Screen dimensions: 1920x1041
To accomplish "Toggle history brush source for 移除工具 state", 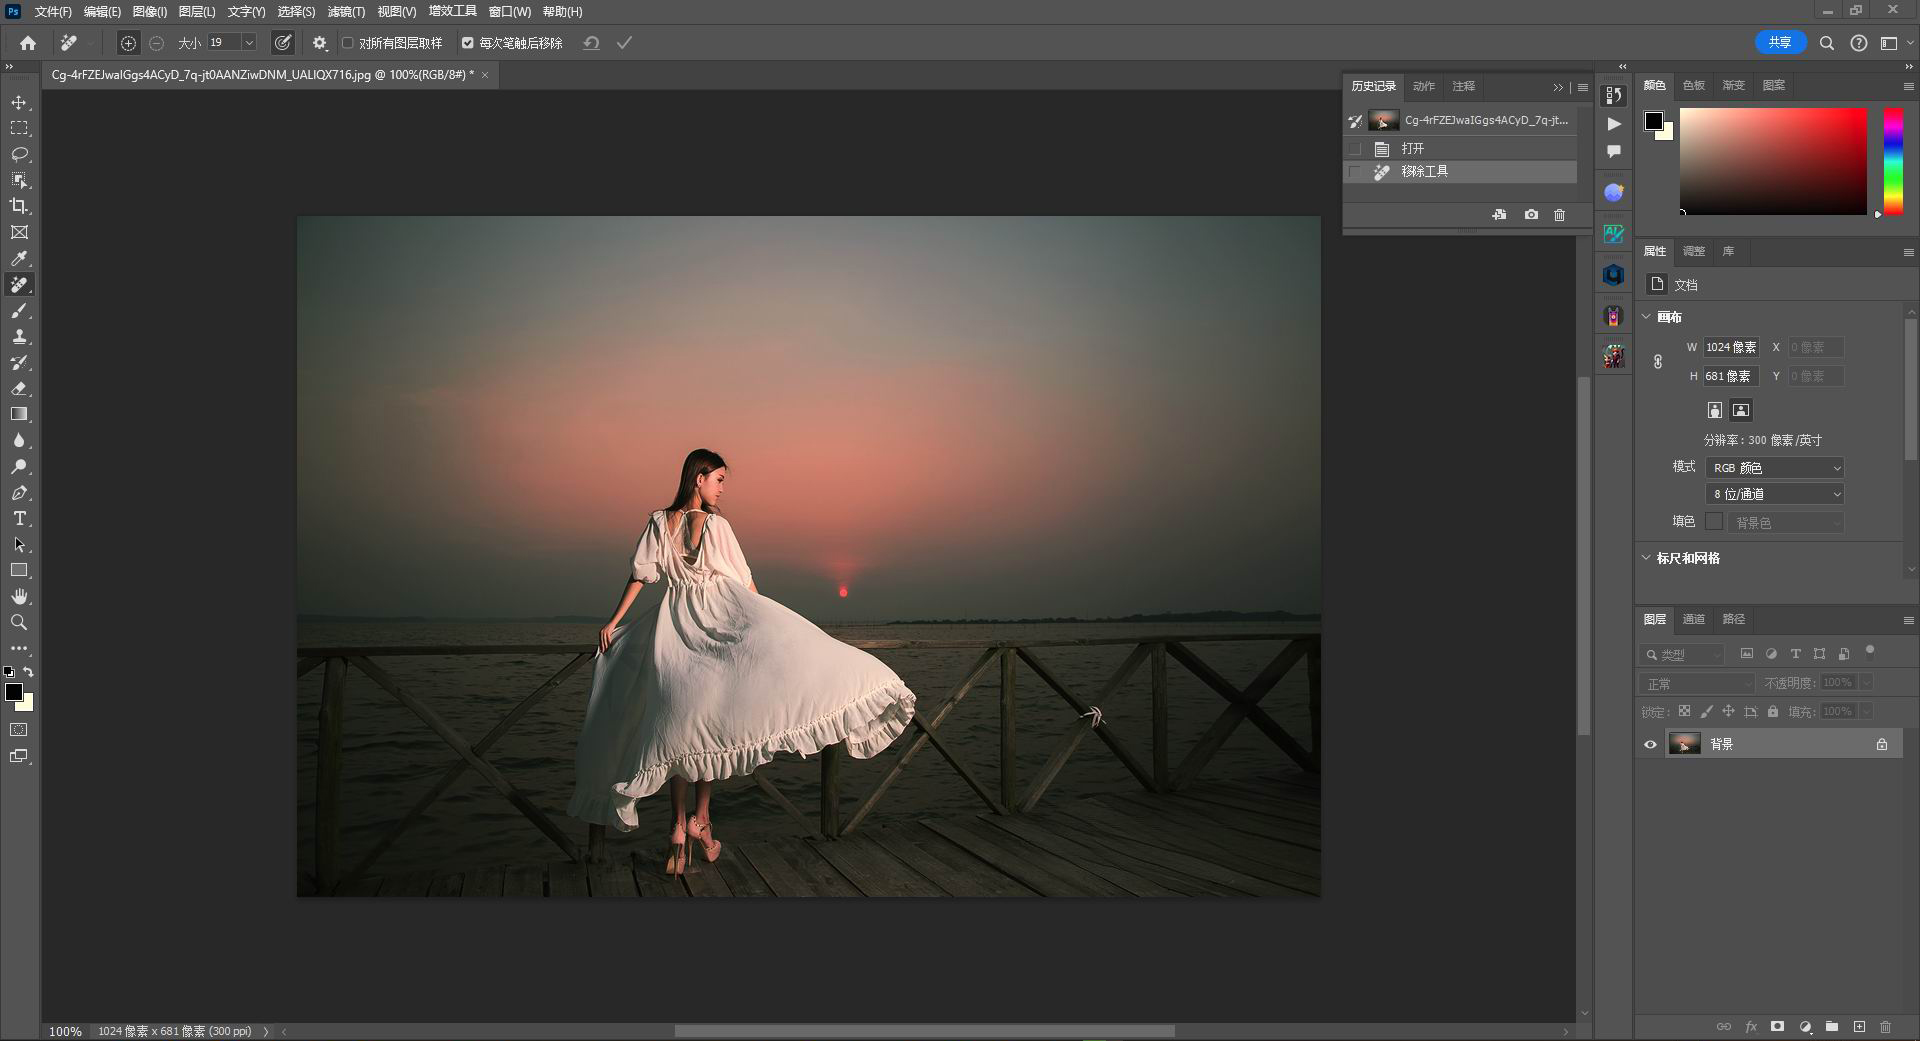I will pos(1356,172).
